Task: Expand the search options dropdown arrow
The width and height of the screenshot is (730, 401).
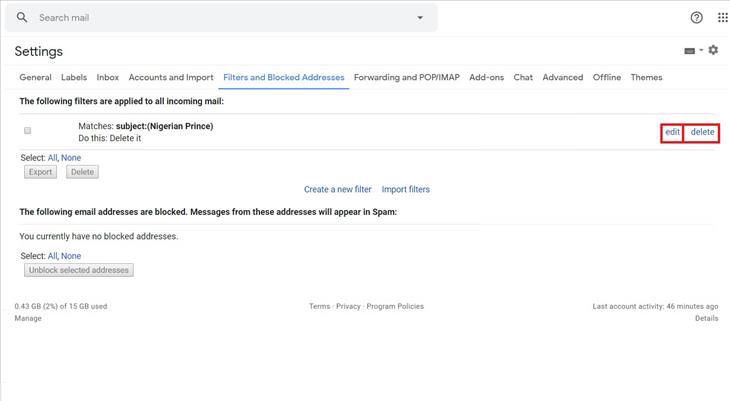Action: tap(420, 18)
